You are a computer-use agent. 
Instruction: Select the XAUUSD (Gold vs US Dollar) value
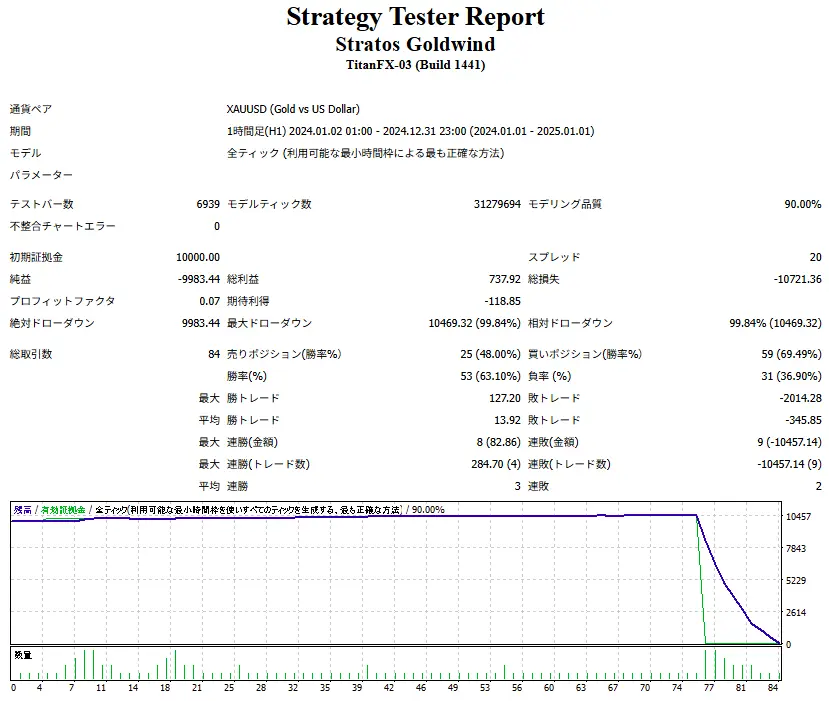coord(293,109)
